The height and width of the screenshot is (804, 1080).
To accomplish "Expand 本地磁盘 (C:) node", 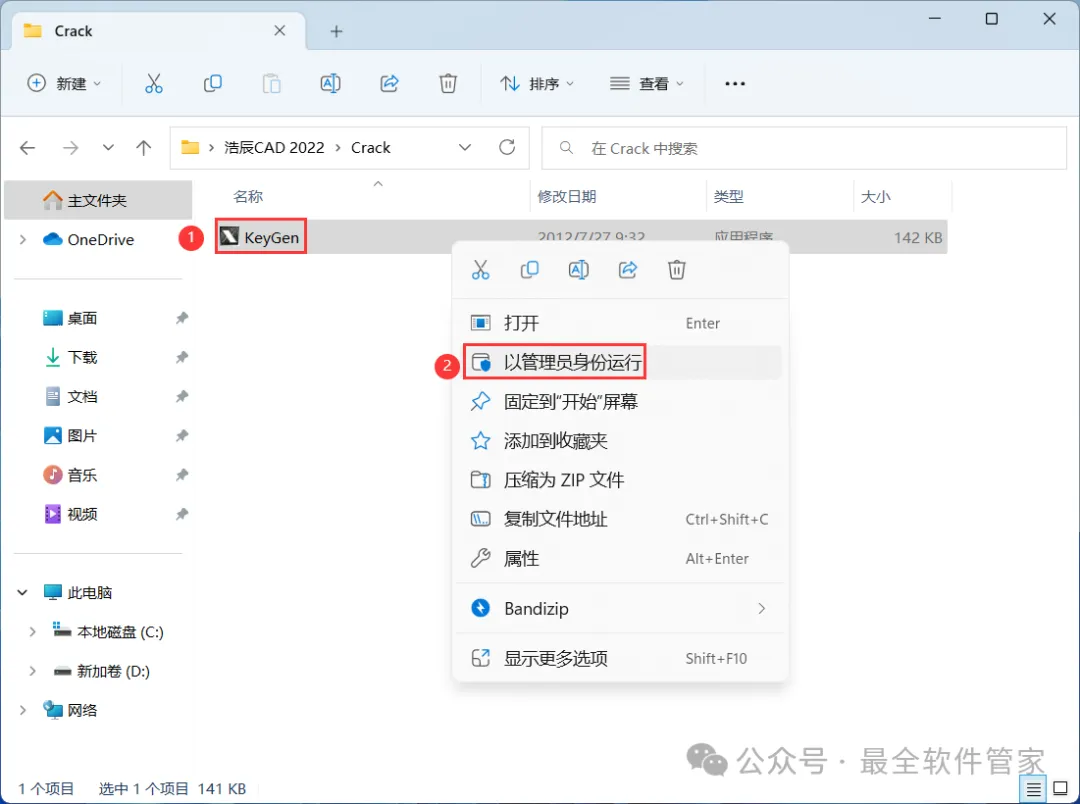I will 32,632.
